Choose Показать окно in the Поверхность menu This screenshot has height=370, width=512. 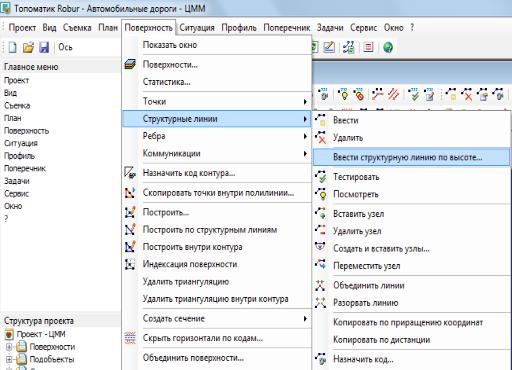coord(217,45)
